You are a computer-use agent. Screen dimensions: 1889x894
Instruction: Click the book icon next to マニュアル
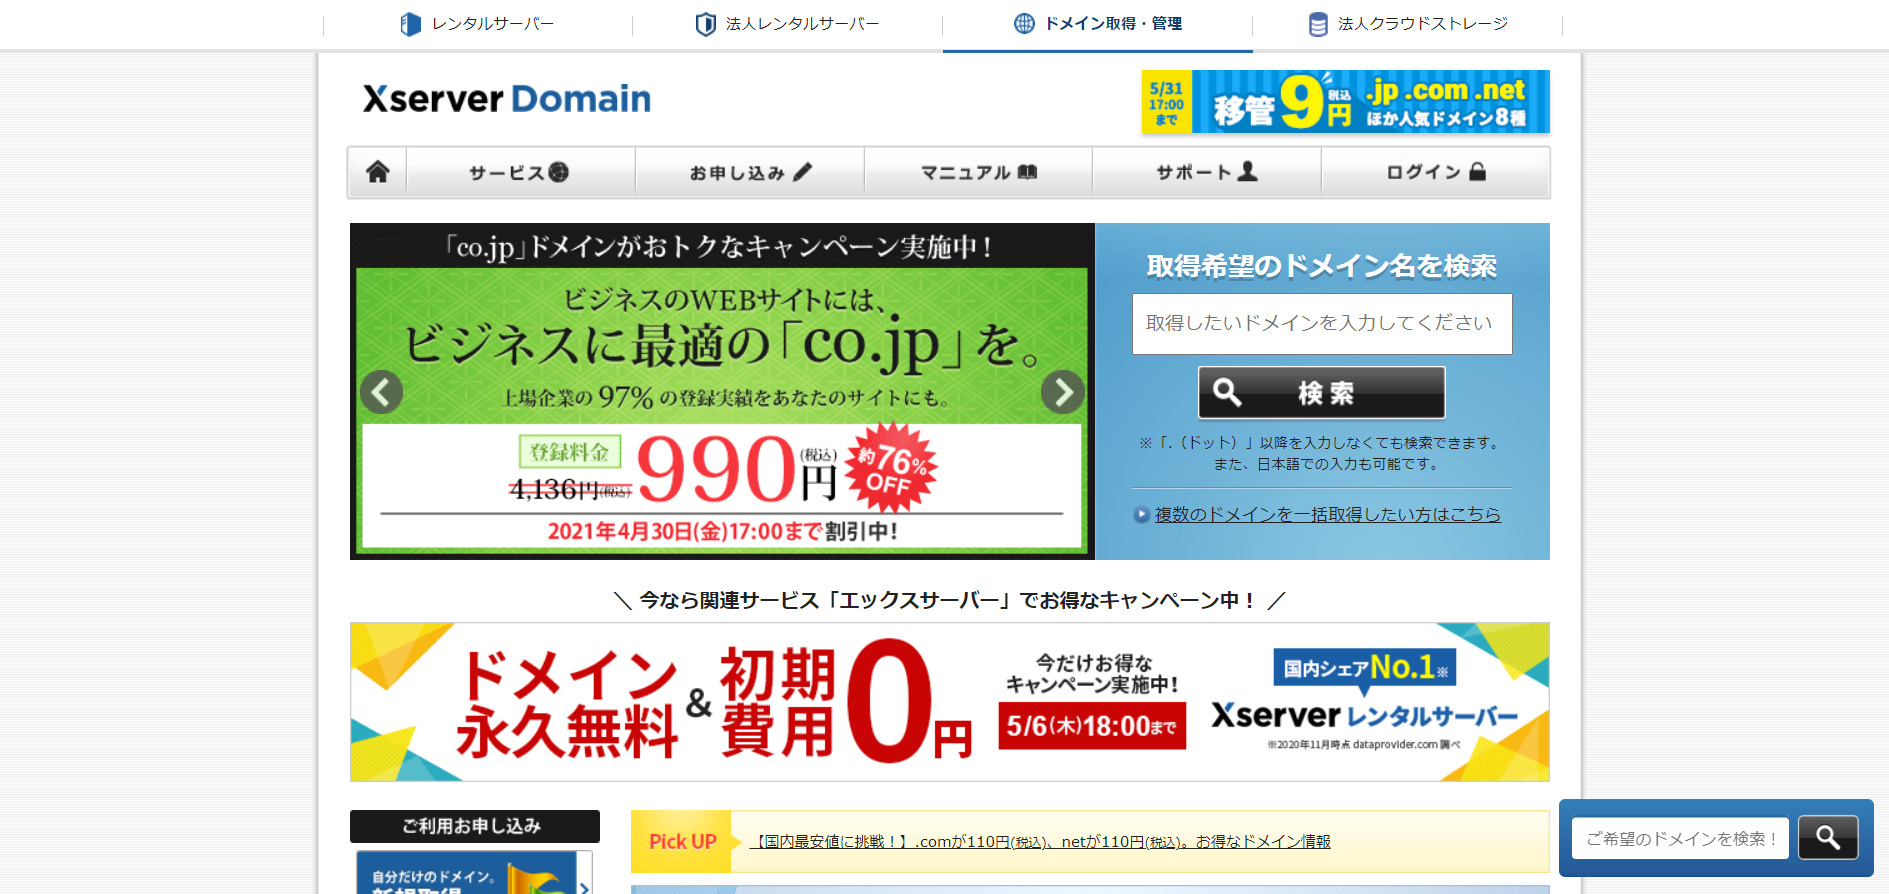pos(1027,172)
